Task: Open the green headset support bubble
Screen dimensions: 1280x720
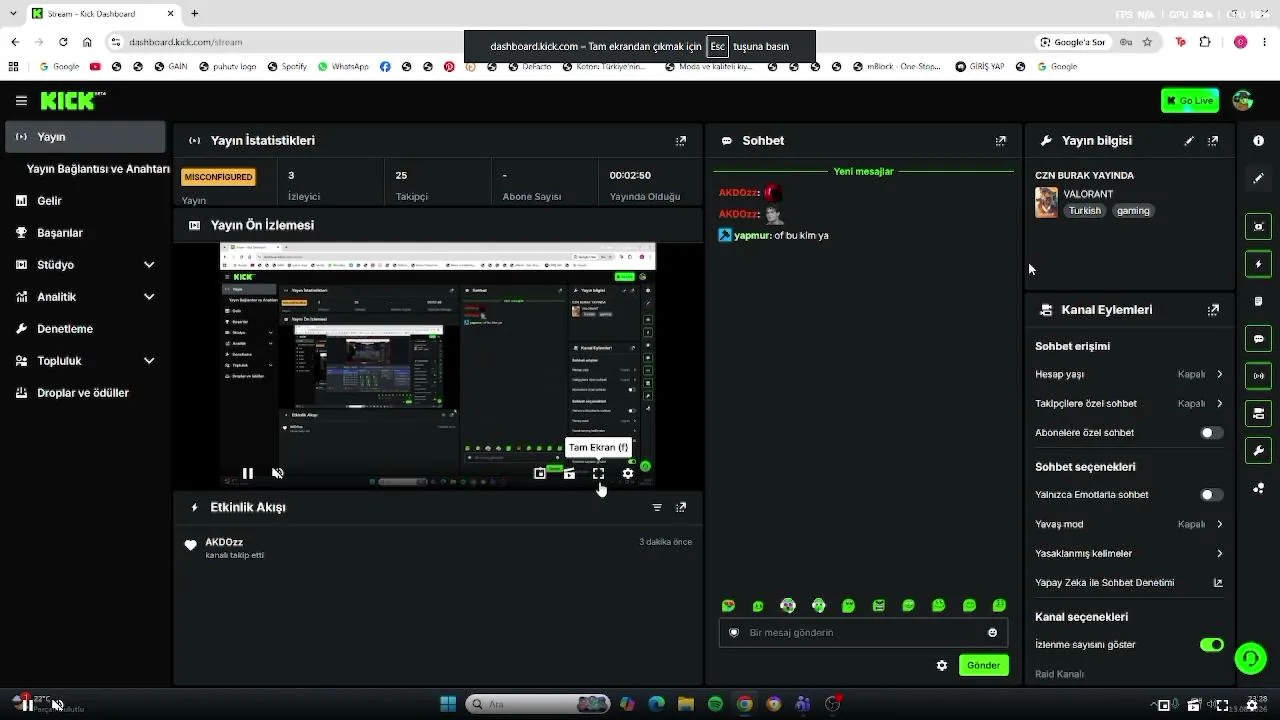Action: [x=1250, y=658]
